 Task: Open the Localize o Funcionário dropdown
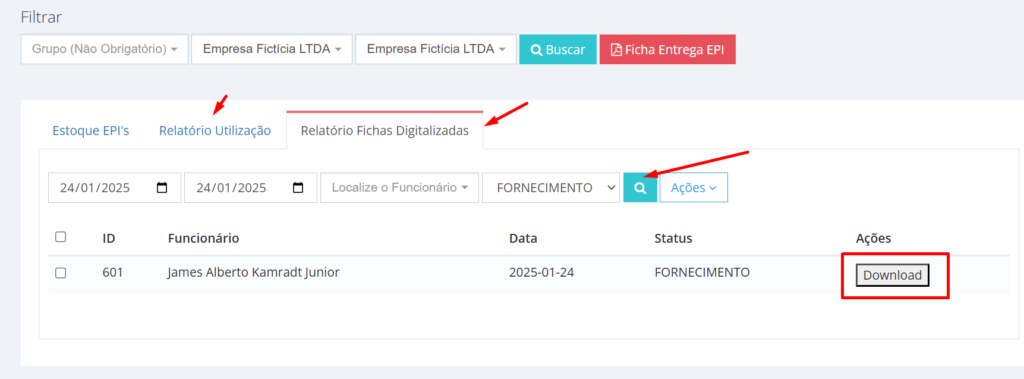tap(400, 188)
